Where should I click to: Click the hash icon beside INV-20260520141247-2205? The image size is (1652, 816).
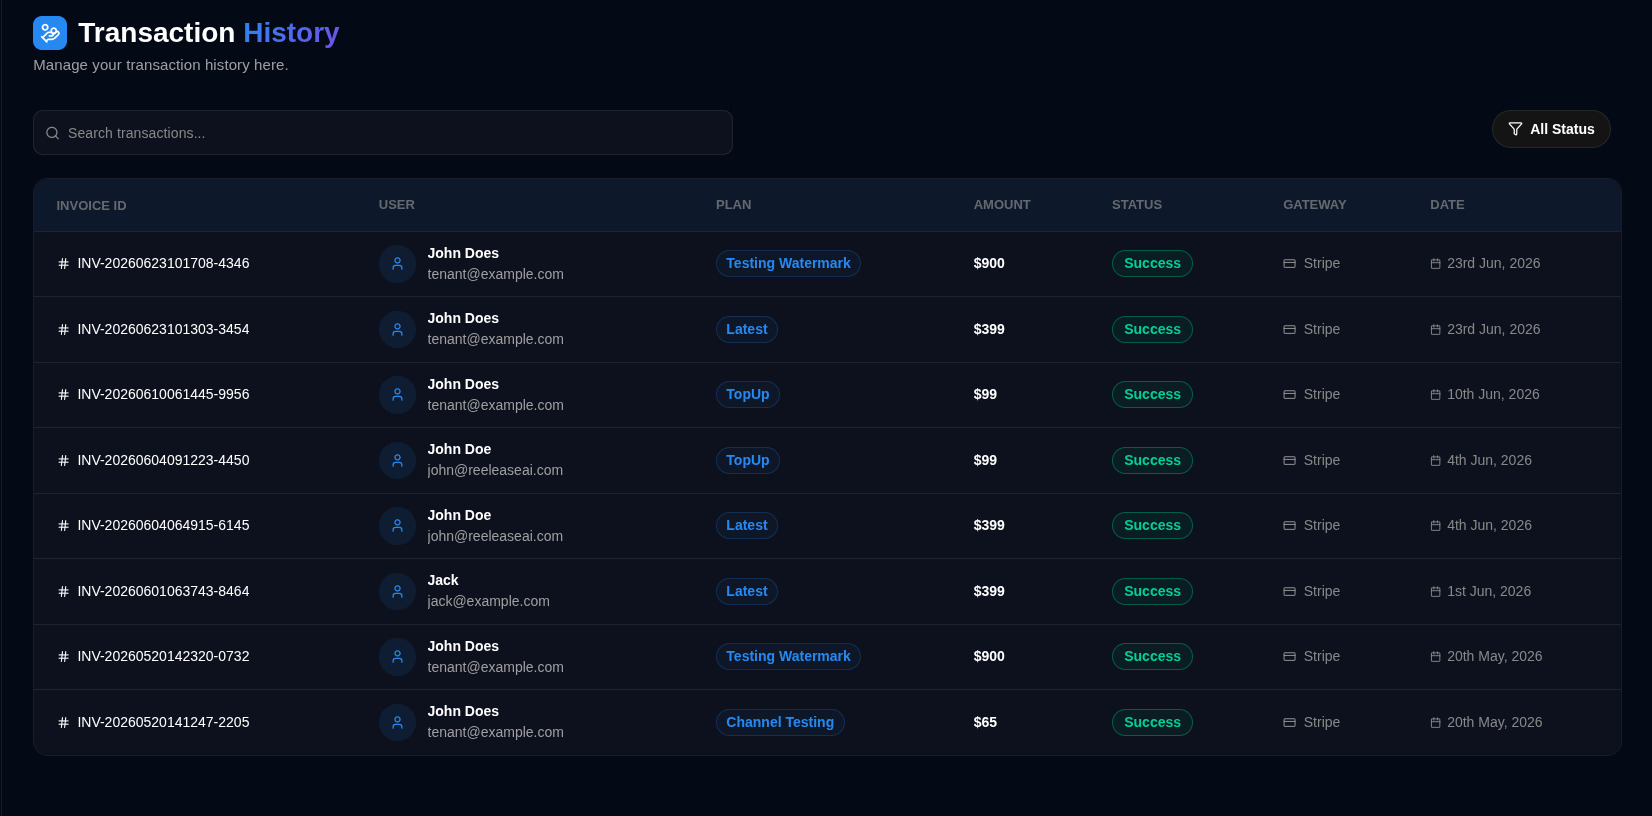tap(63, 722)
